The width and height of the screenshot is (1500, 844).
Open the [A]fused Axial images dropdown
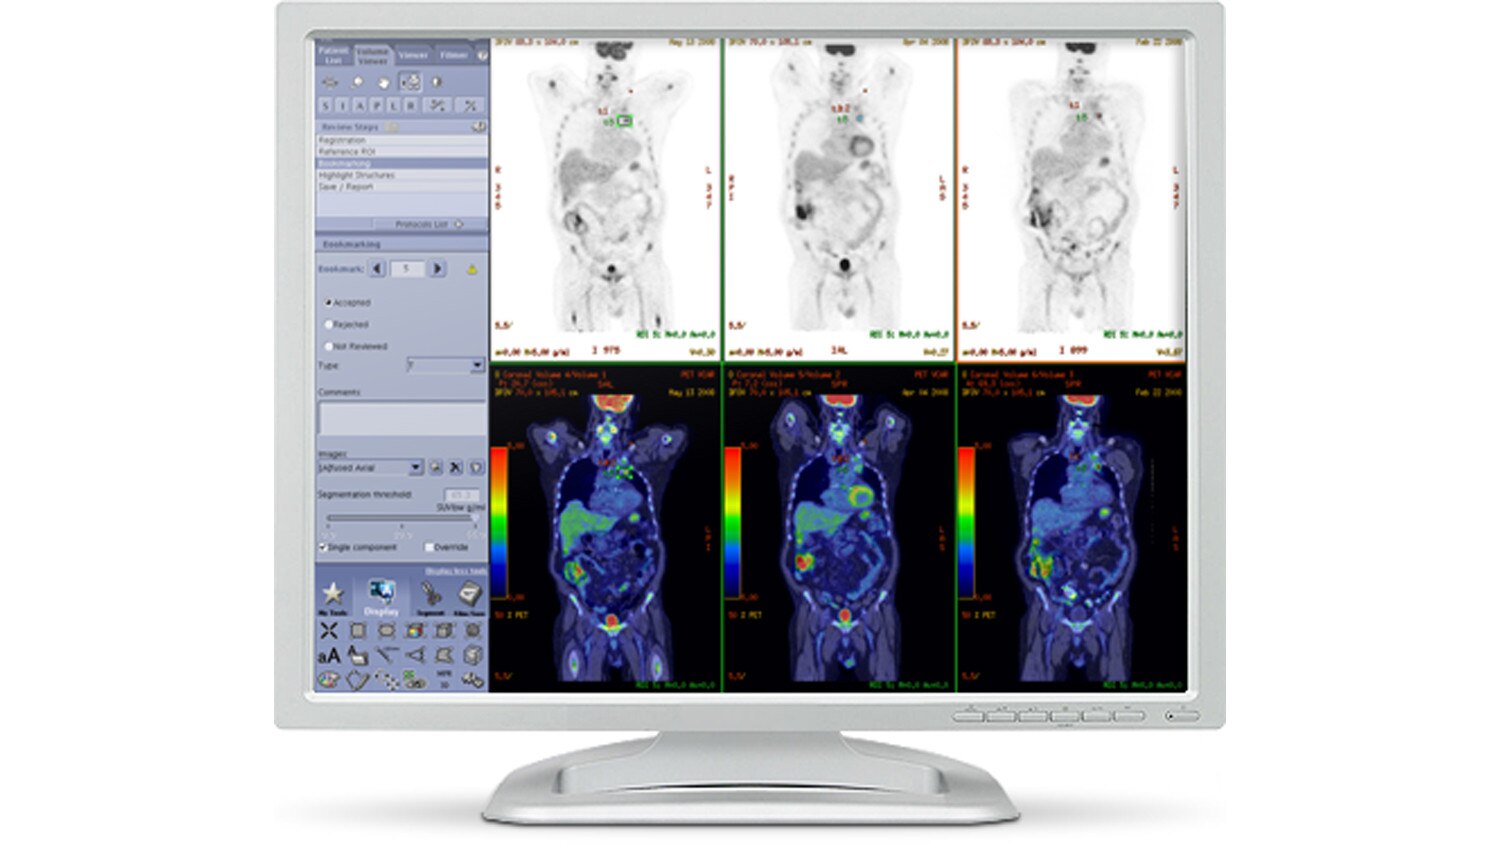click(415, 466)
